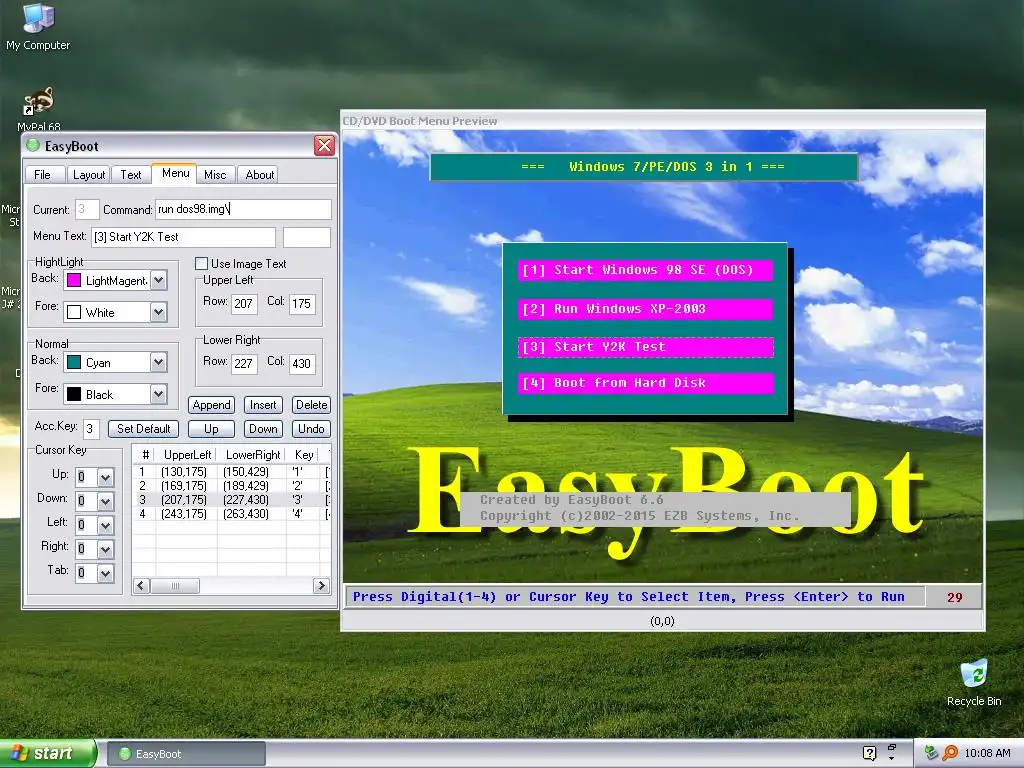Click the Cyan background color swatch
The width and height of the screenshot is (1024, 768).
pos(74,362)
